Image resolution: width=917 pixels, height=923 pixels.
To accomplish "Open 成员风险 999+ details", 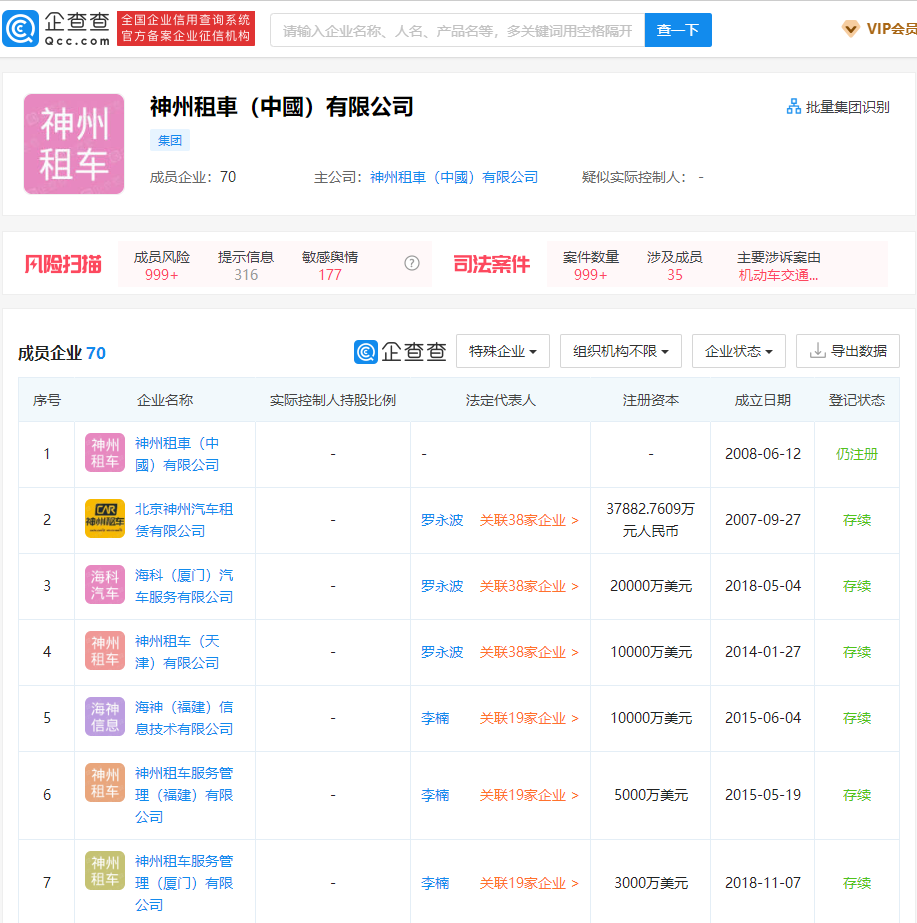I will [161, 265].
